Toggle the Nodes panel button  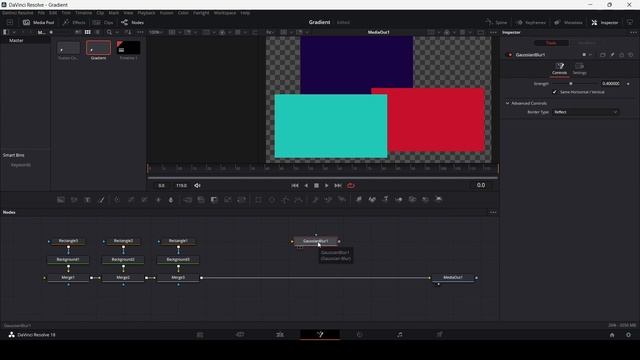(x=132, y=22)
